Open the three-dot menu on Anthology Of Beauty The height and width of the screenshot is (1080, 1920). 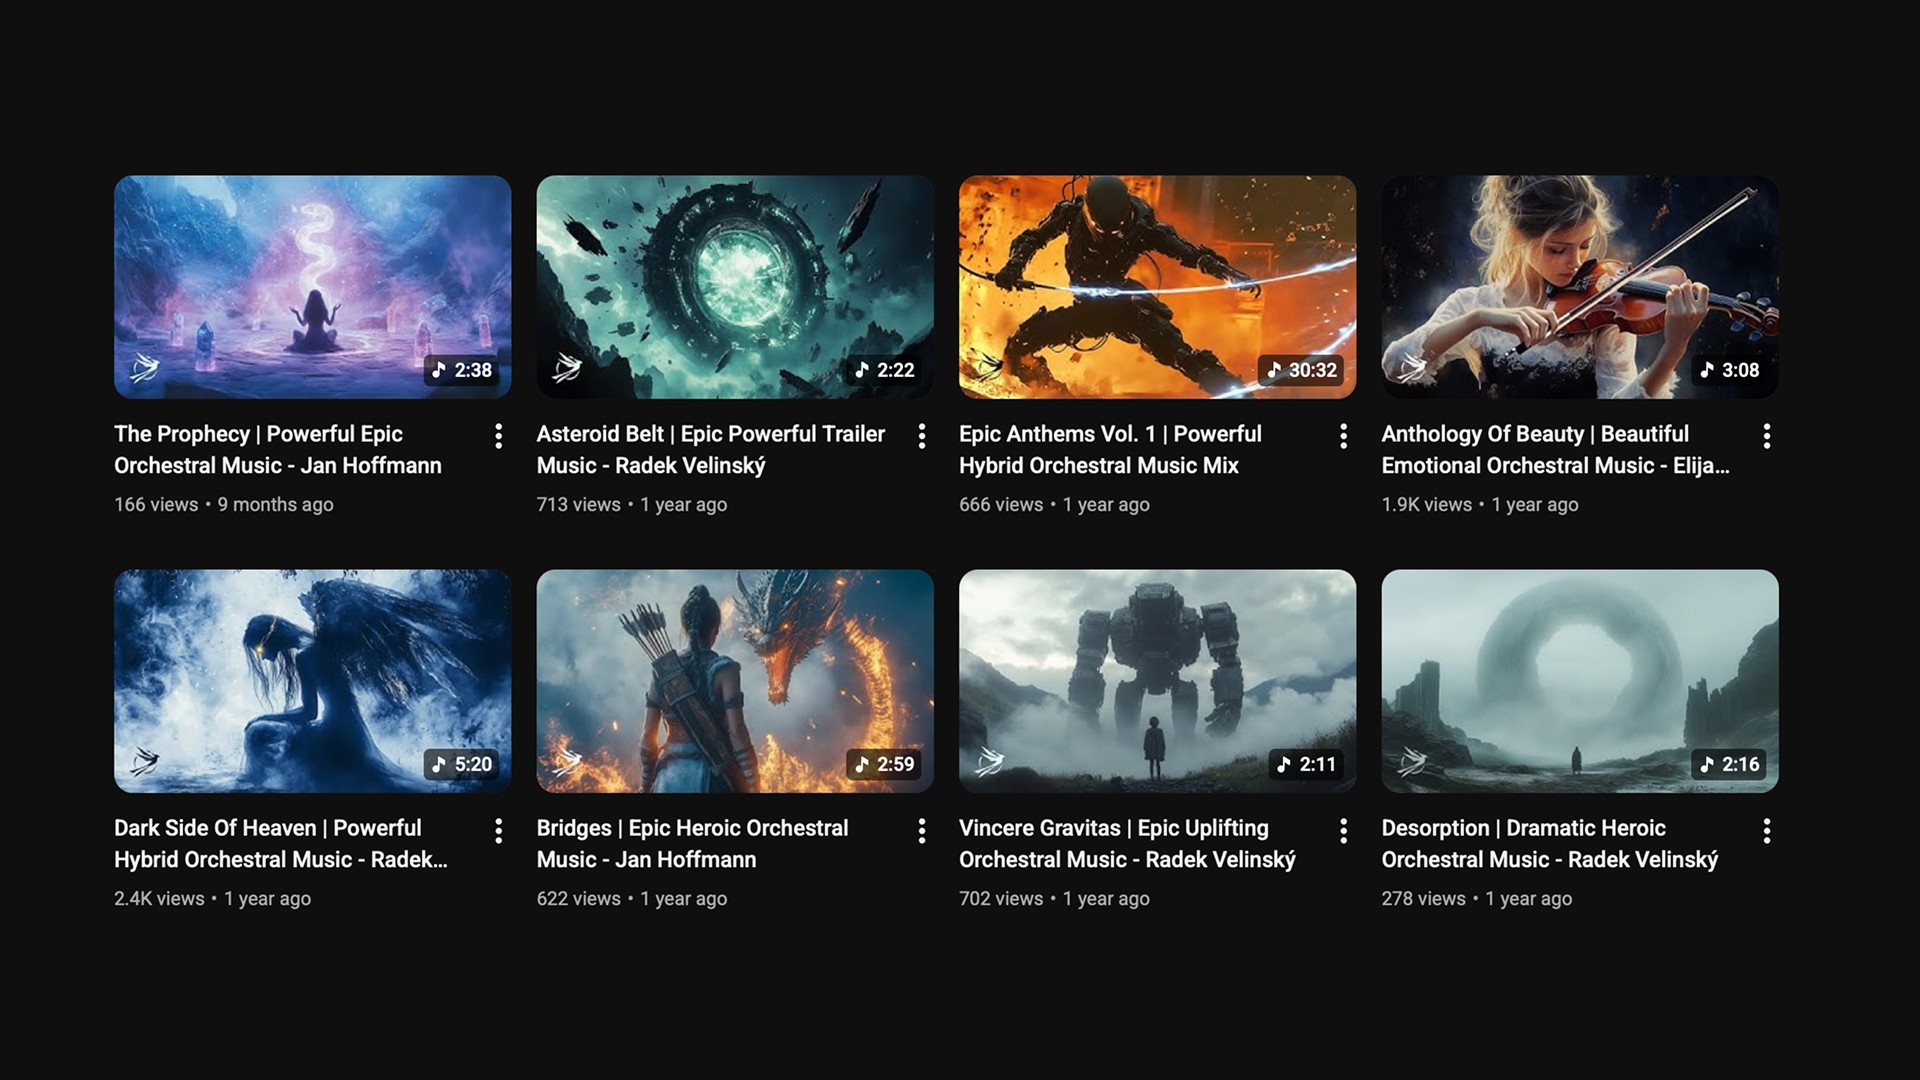pos(1767,437)
